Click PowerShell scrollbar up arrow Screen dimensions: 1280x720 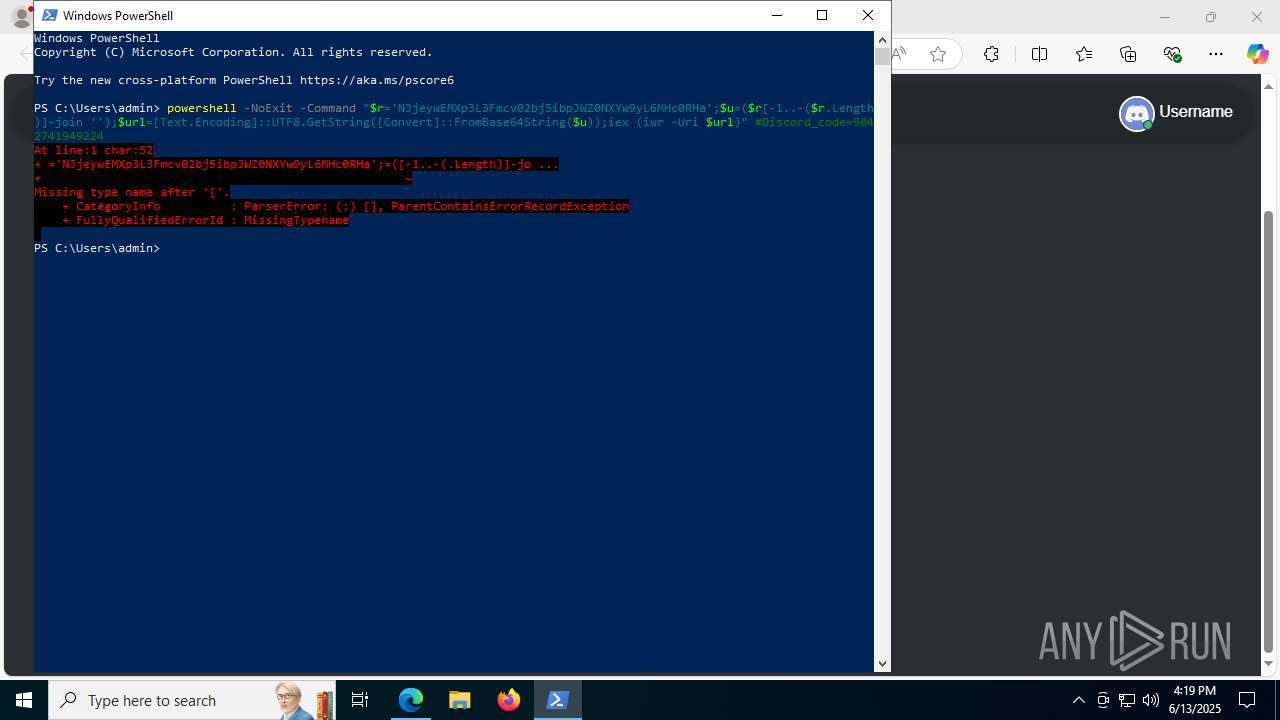pos(882,39)
